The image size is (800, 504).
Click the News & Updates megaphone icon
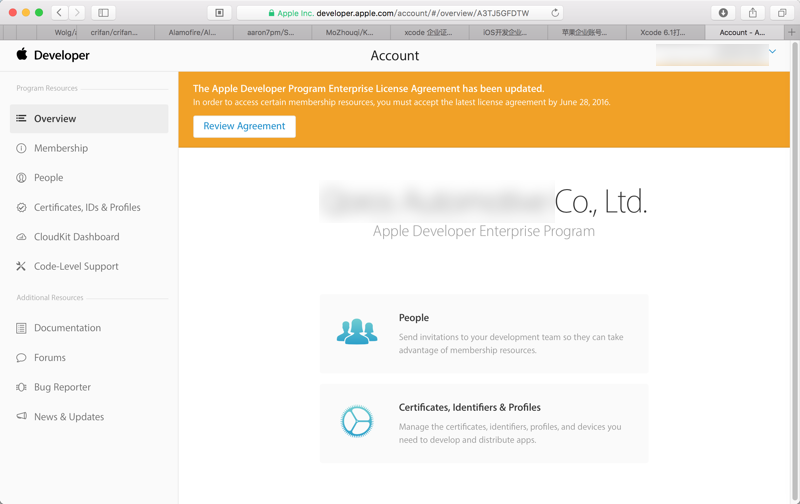(x=21, y=416)
